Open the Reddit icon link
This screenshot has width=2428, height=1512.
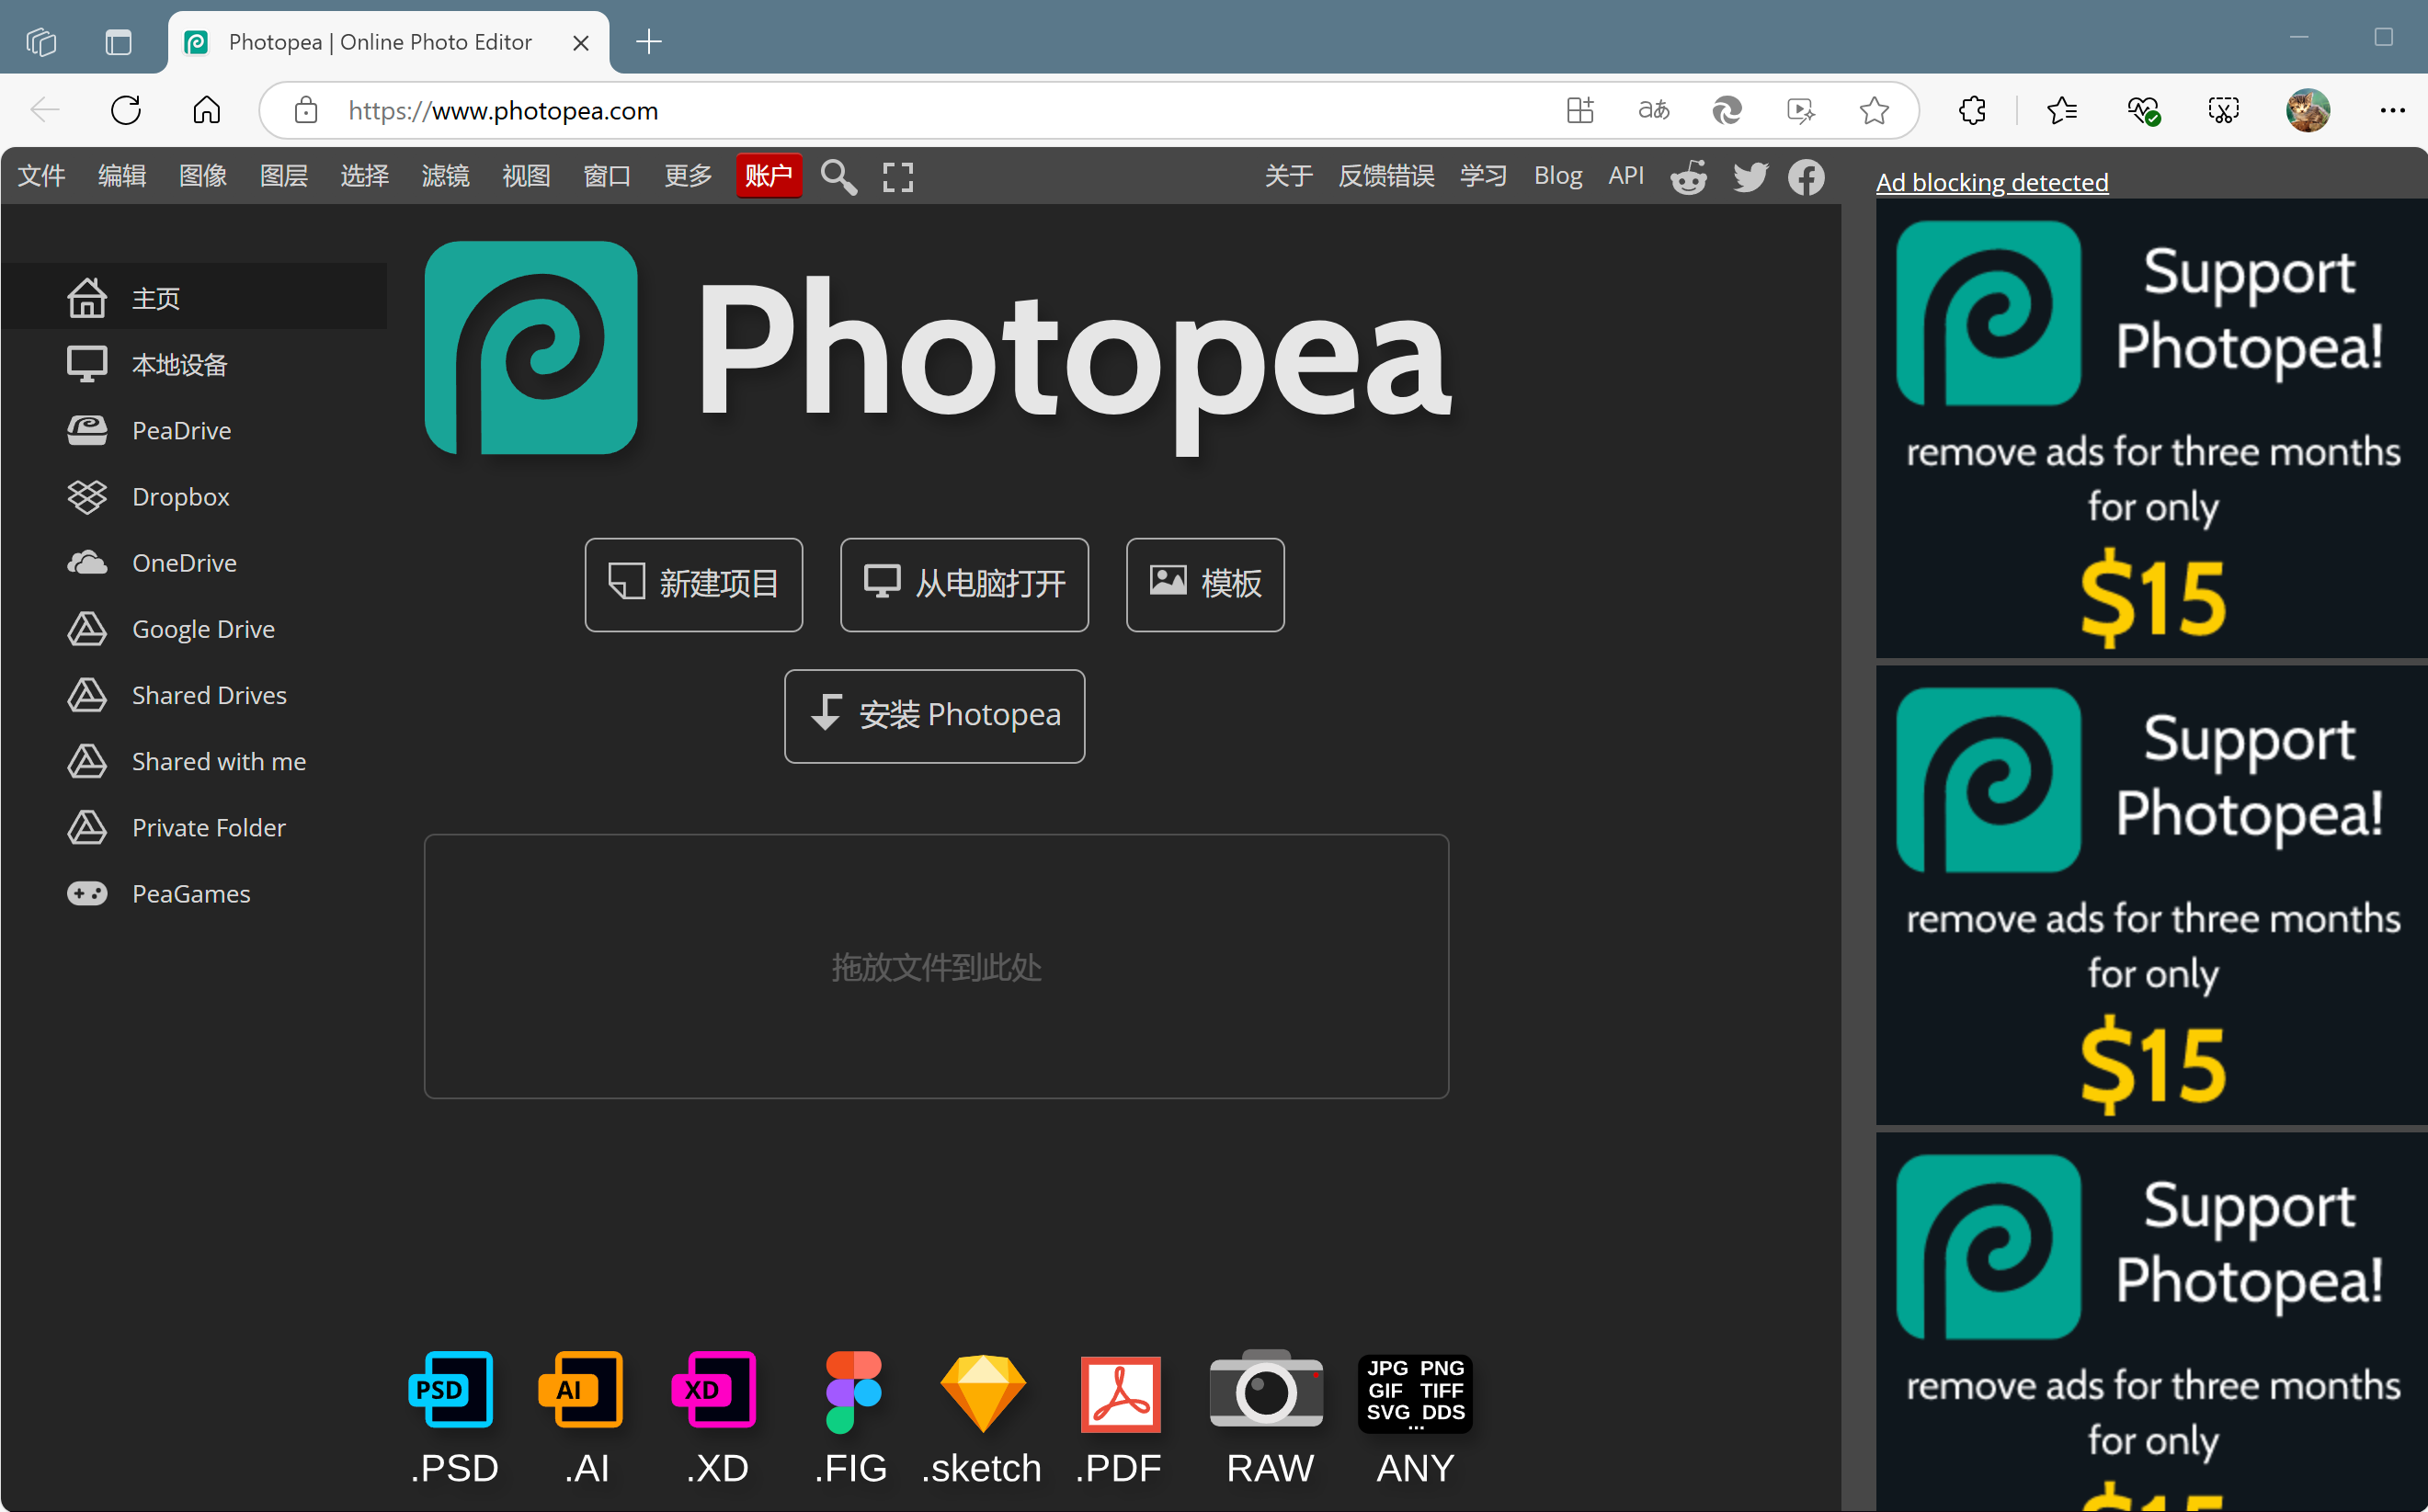pyautogui.click(x=1688, y=177)
